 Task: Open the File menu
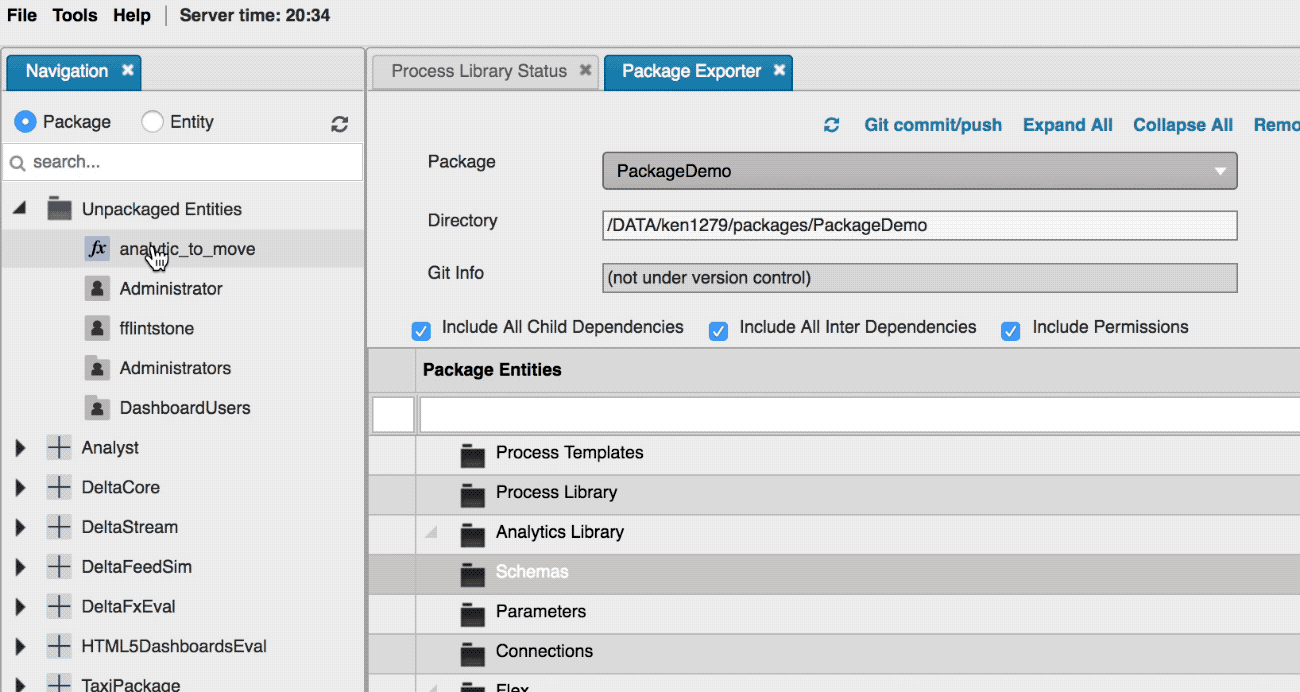(22, 15)
